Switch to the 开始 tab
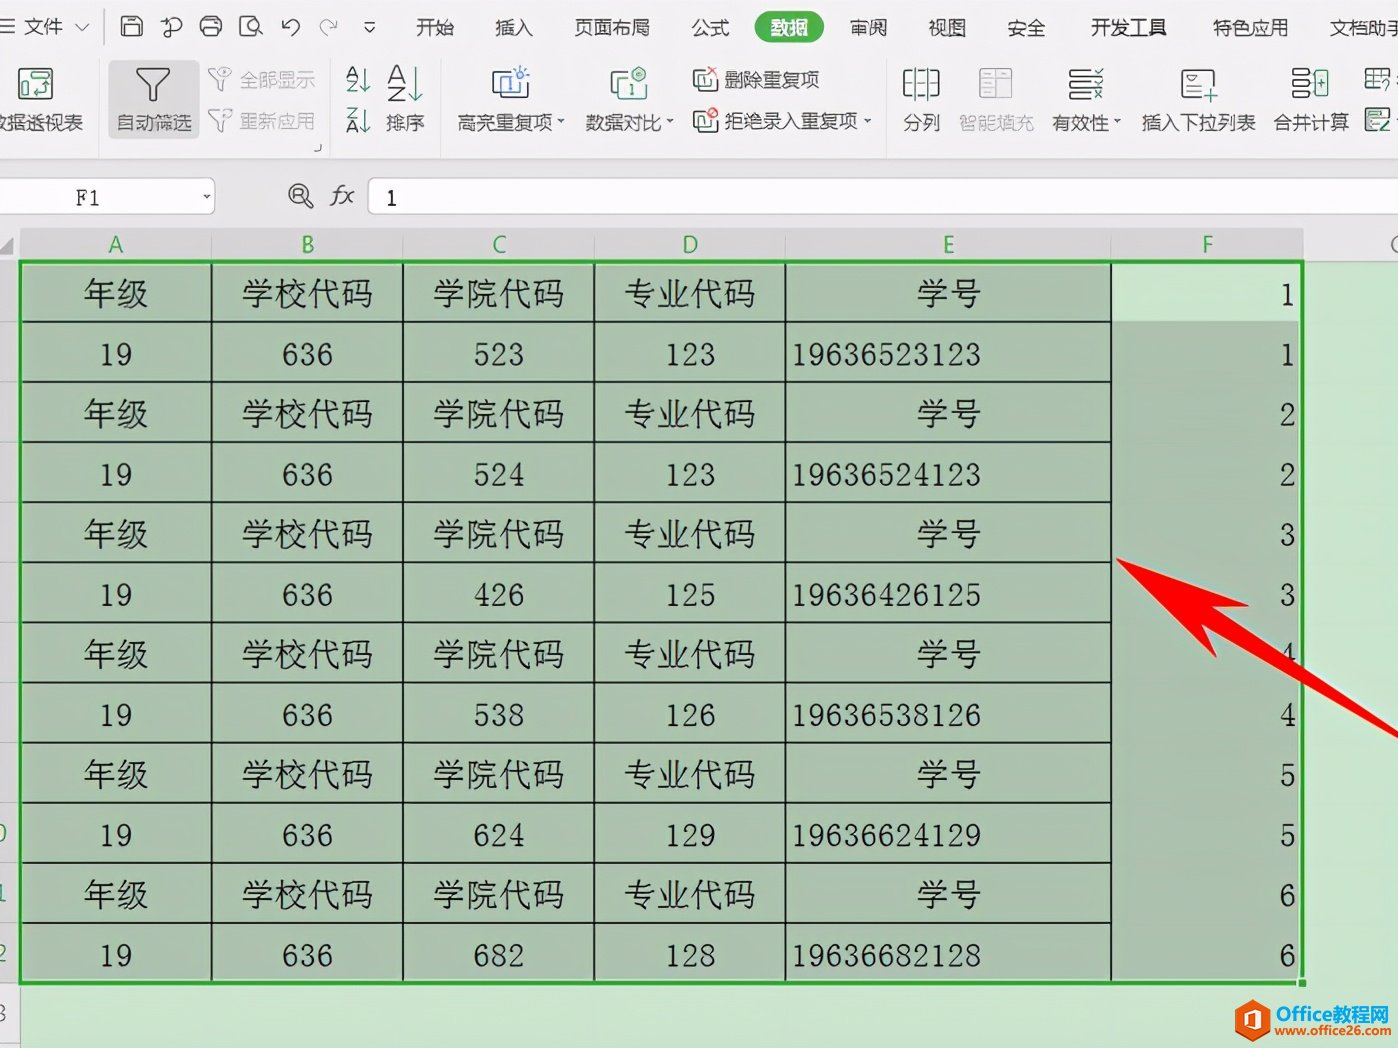Viewport: 1398px width, 1048px height. pyautogui.click(x=435, y=28)
